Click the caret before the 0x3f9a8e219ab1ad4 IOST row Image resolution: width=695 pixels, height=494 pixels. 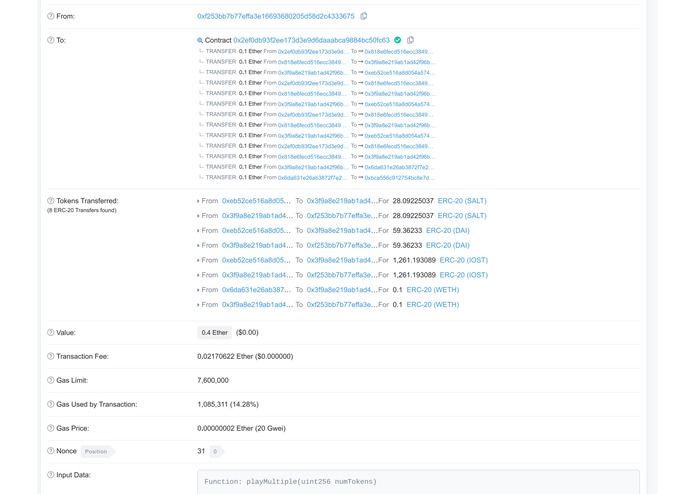tap(198, 275)
